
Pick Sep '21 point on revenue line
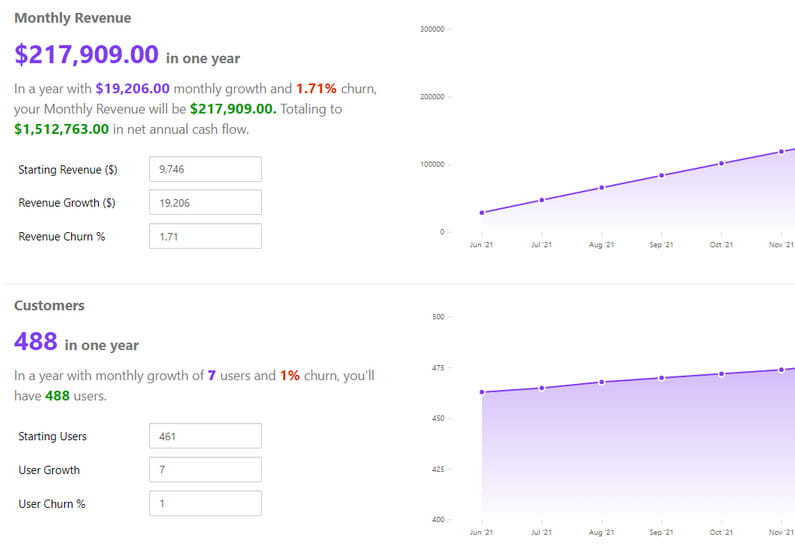661,175
